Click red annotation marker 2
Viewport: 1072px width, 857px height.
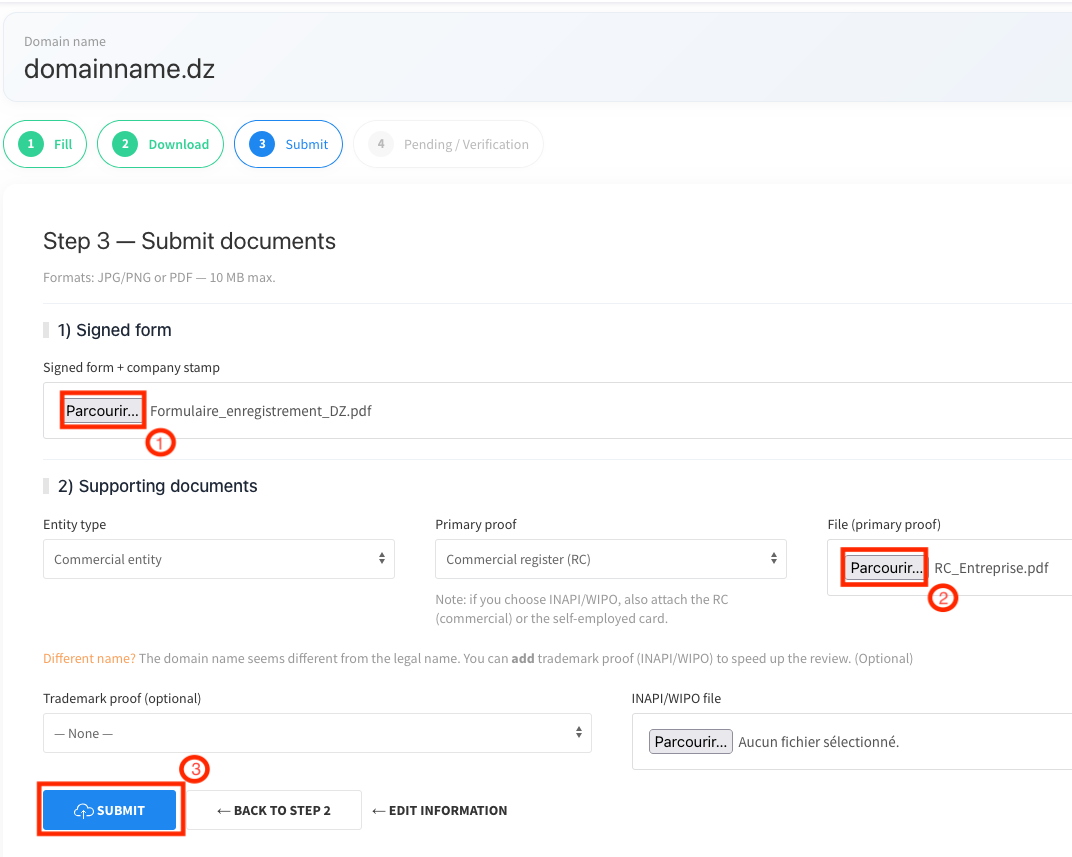pos(944,598)
